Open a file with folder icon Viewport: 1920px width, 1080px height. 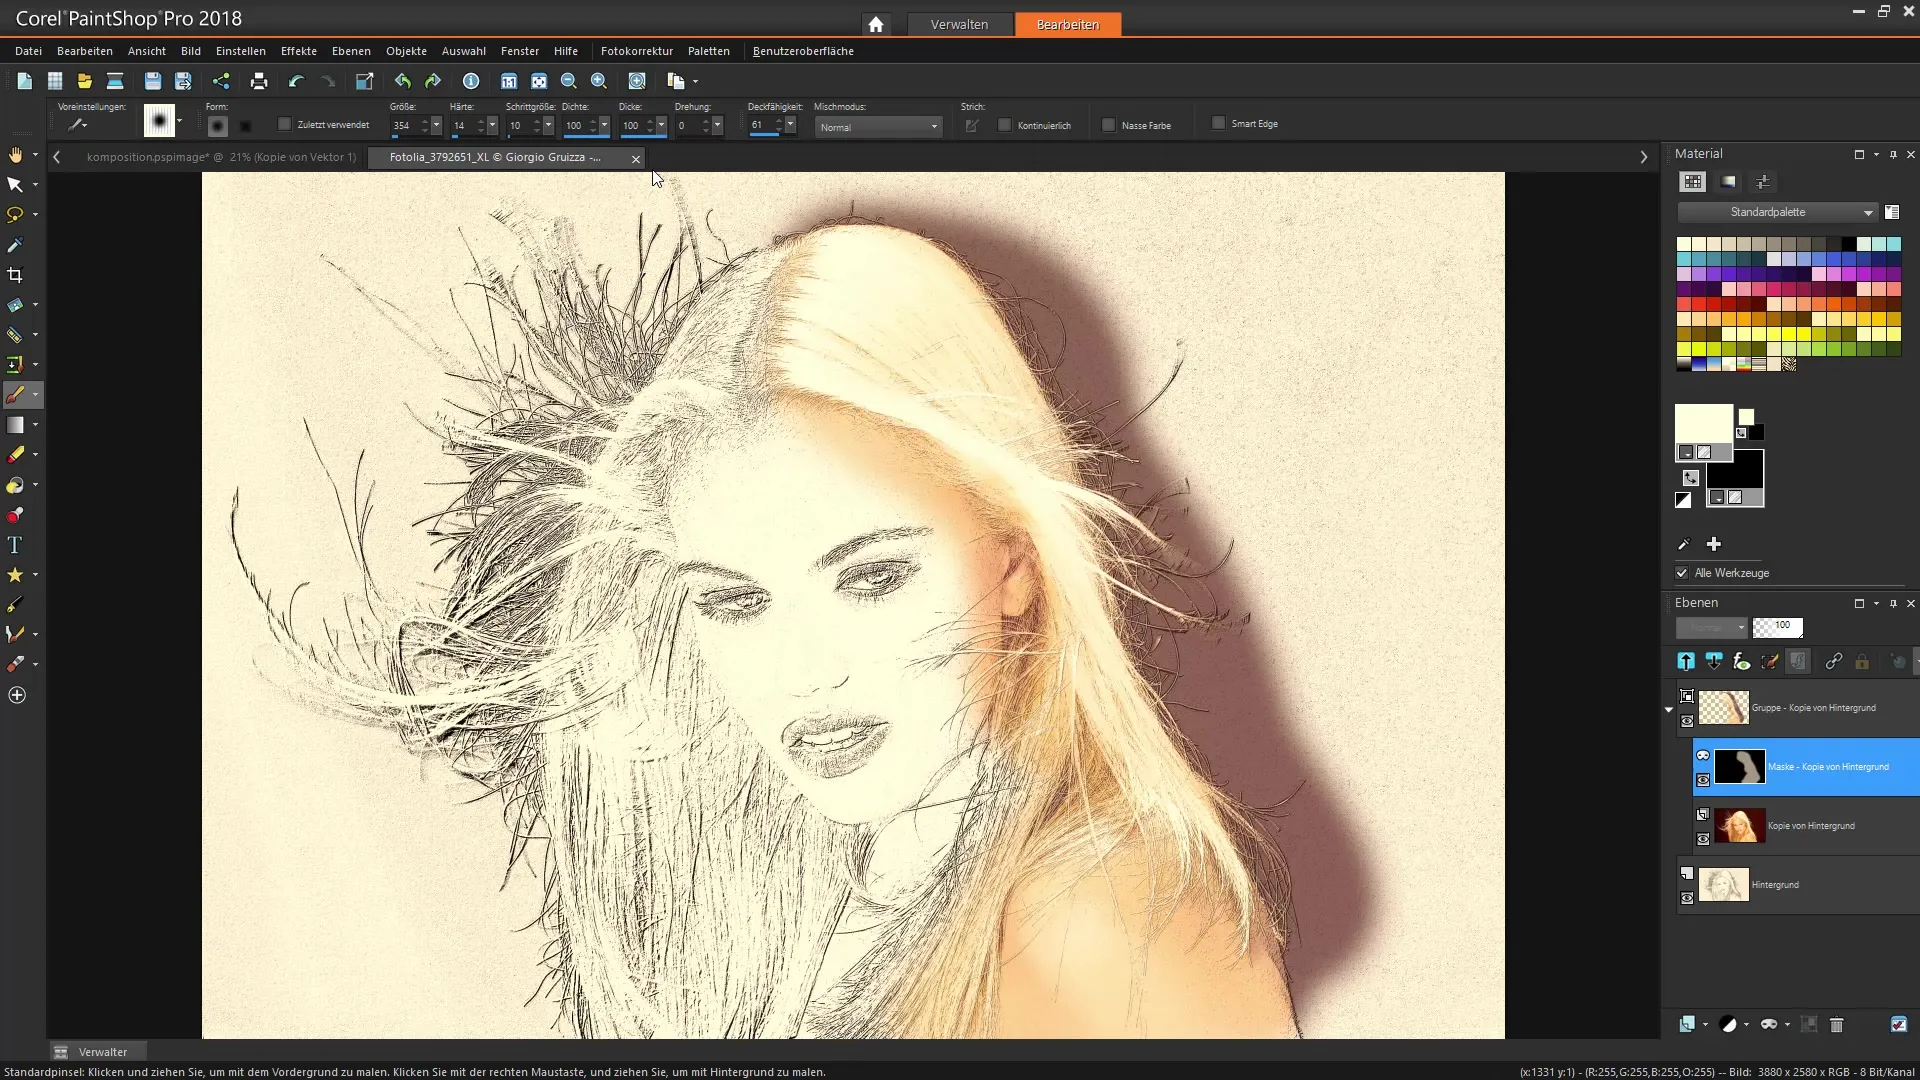84,81
